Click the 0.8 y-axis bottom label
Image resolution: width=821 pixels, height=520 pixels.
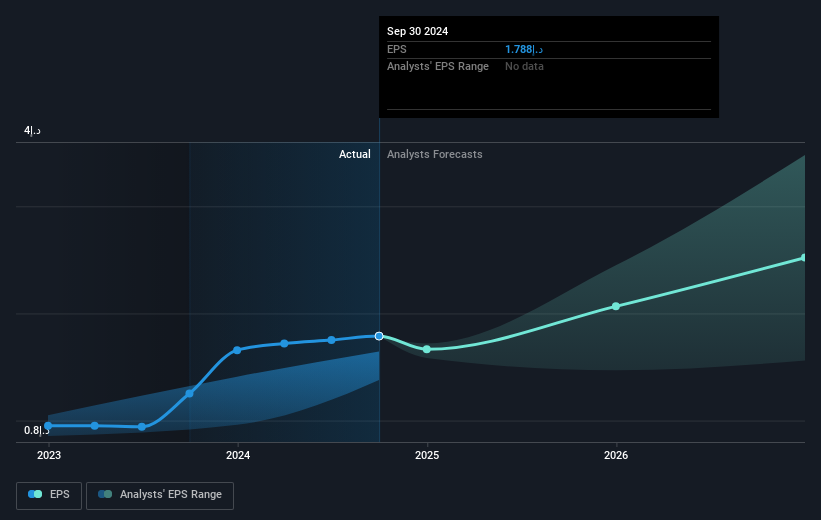[x=36, y=430]
